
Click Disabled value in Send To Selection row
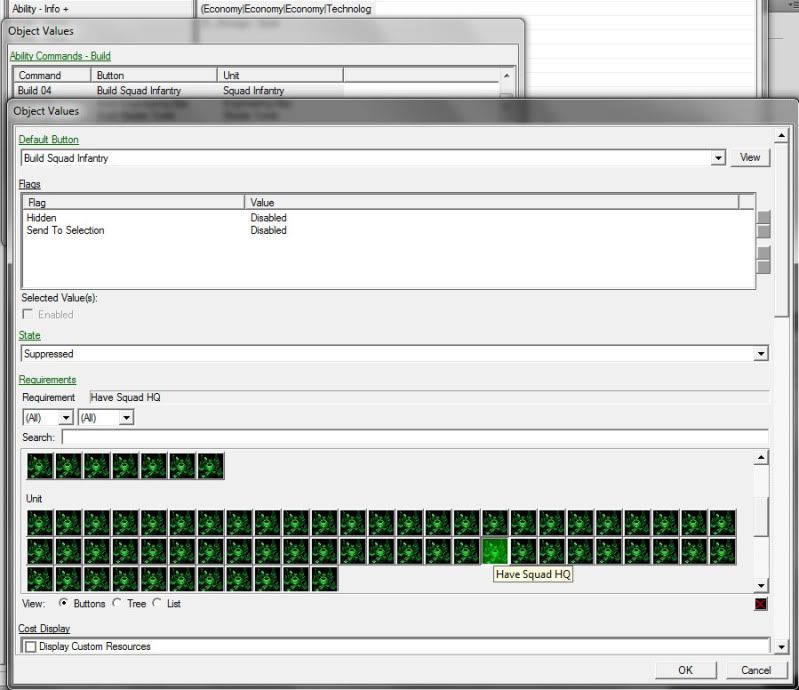coord(269,230)
